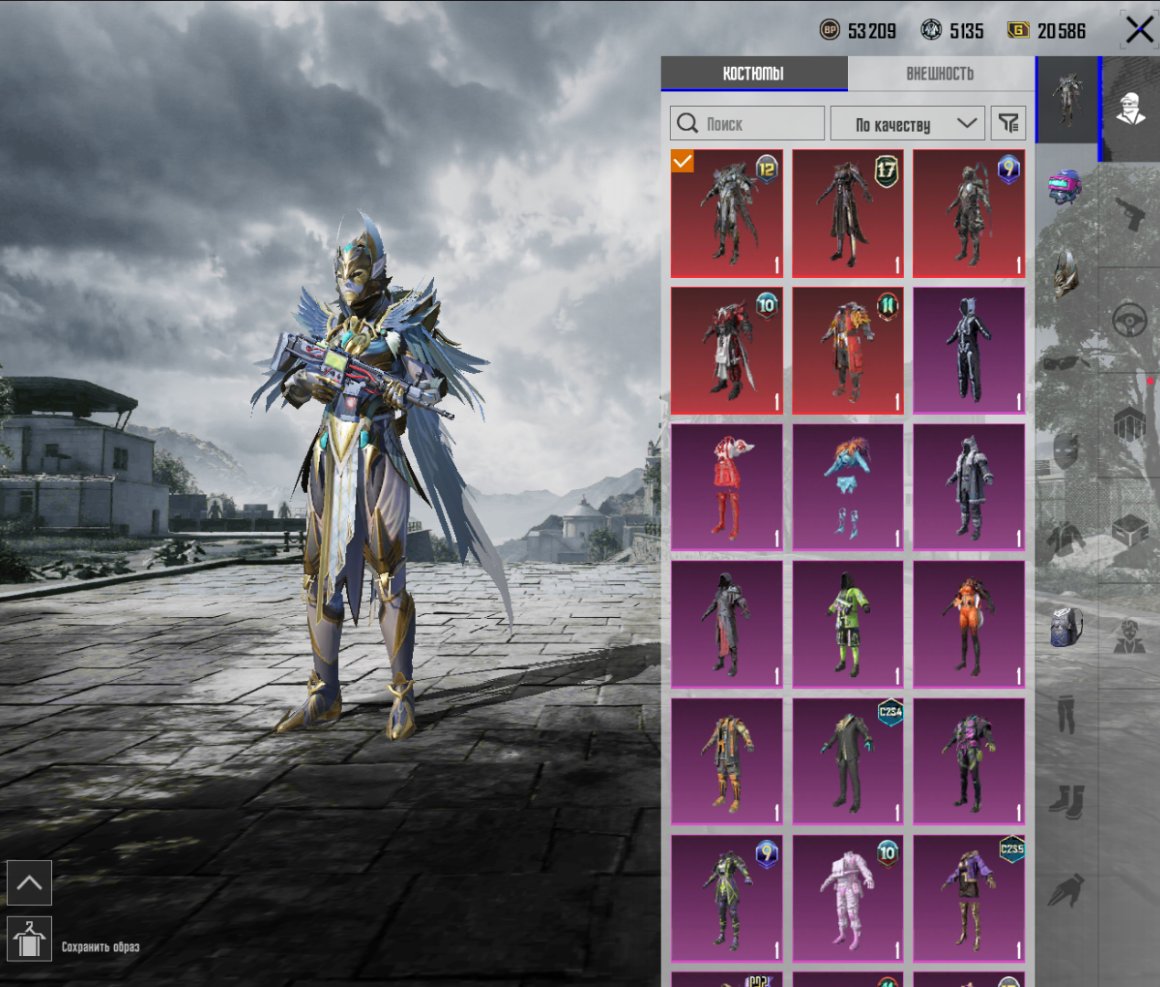The width and height of the screenshot is (1160, 987).
Task: Choose the pink outfit with level 10 badge
Action: point(848,899)
